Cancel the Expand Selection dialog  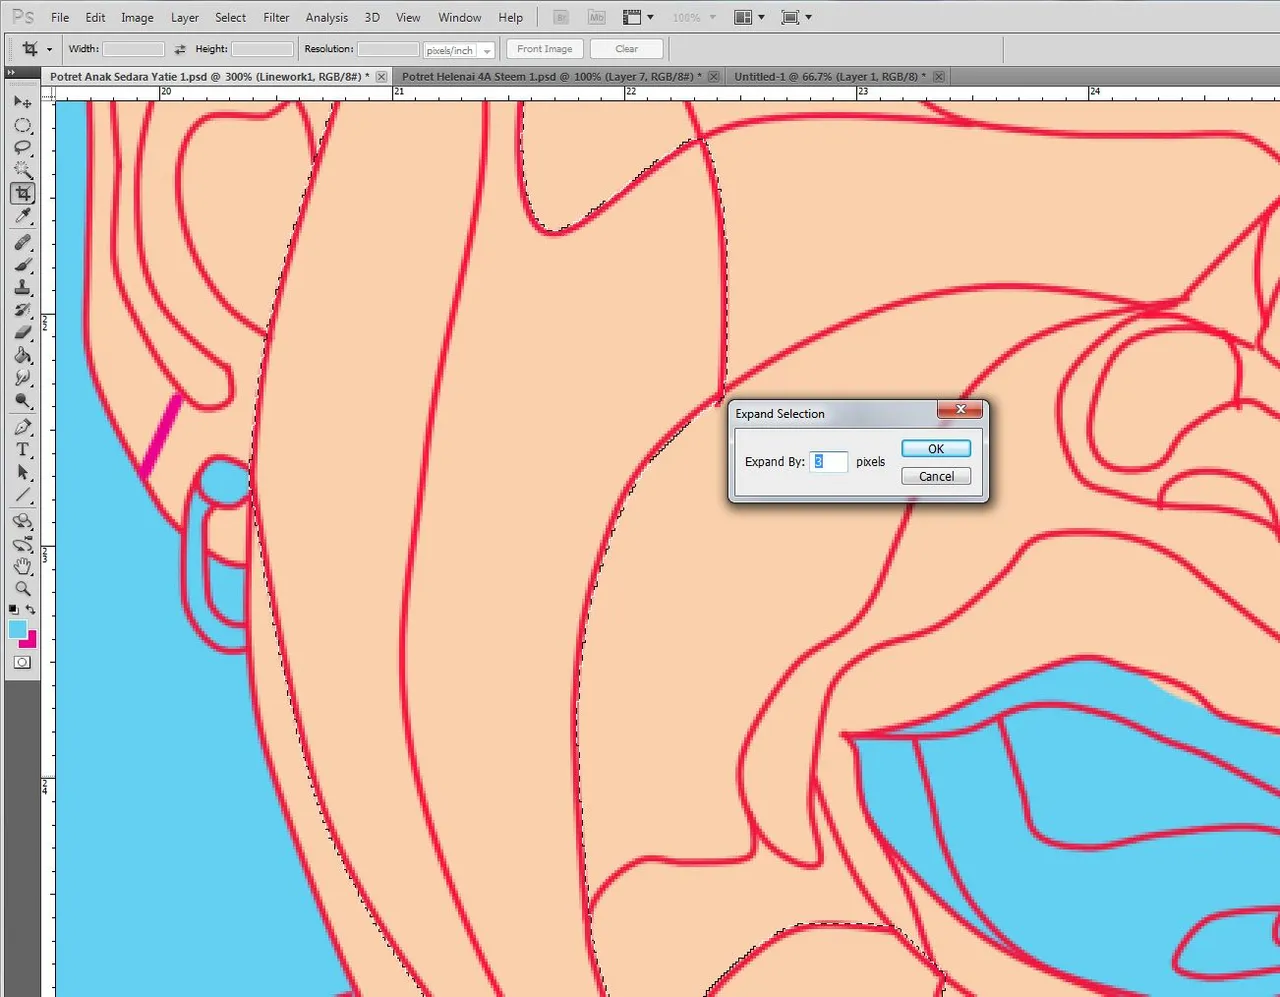[936, 476]
